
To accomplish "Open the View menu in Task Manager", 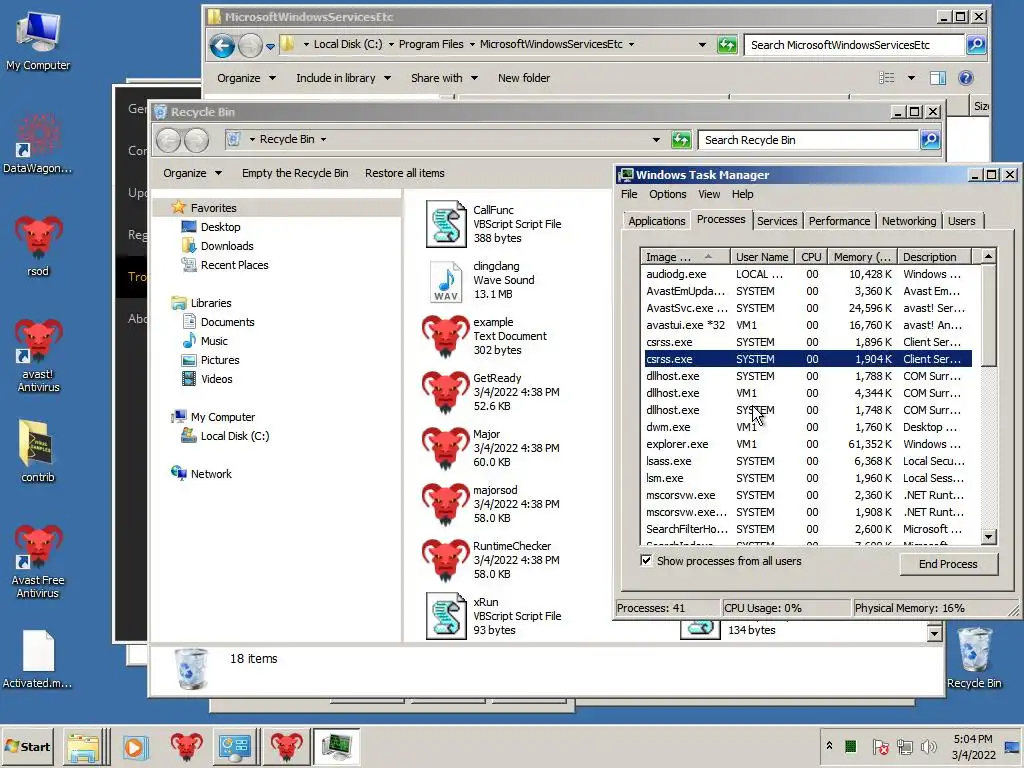I will click(709, 194).
